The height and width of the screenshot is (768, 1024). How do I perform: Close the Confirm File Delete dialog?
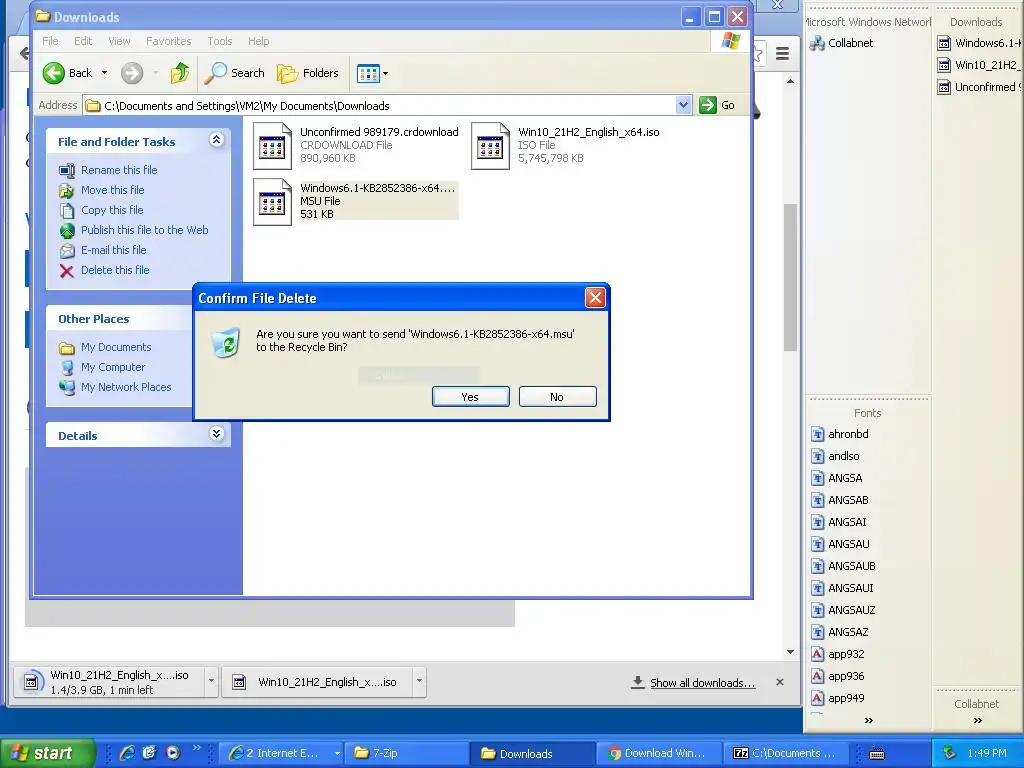[595, 298]
